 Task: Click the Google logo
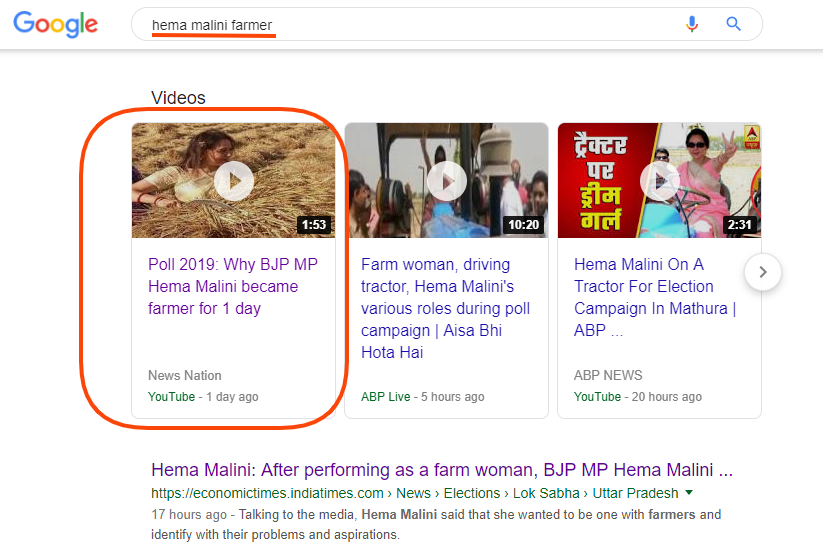pyautogui.click(x=55, y=24)
